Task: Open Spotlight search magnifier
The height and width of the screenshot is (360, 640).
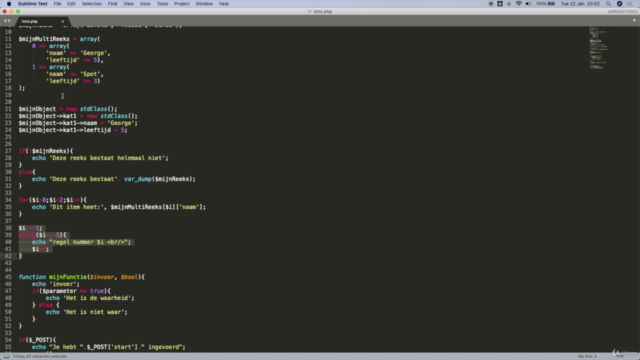Action: pos(609,4)
